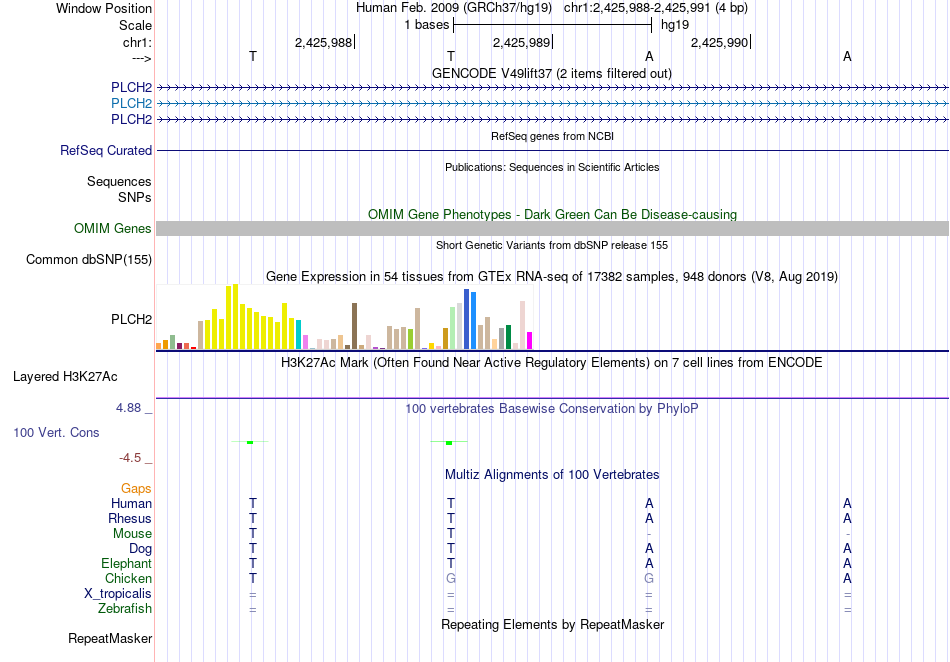Open GENCODE V49lift37 track title
The image size is (950, 662).
click(552, 73)
